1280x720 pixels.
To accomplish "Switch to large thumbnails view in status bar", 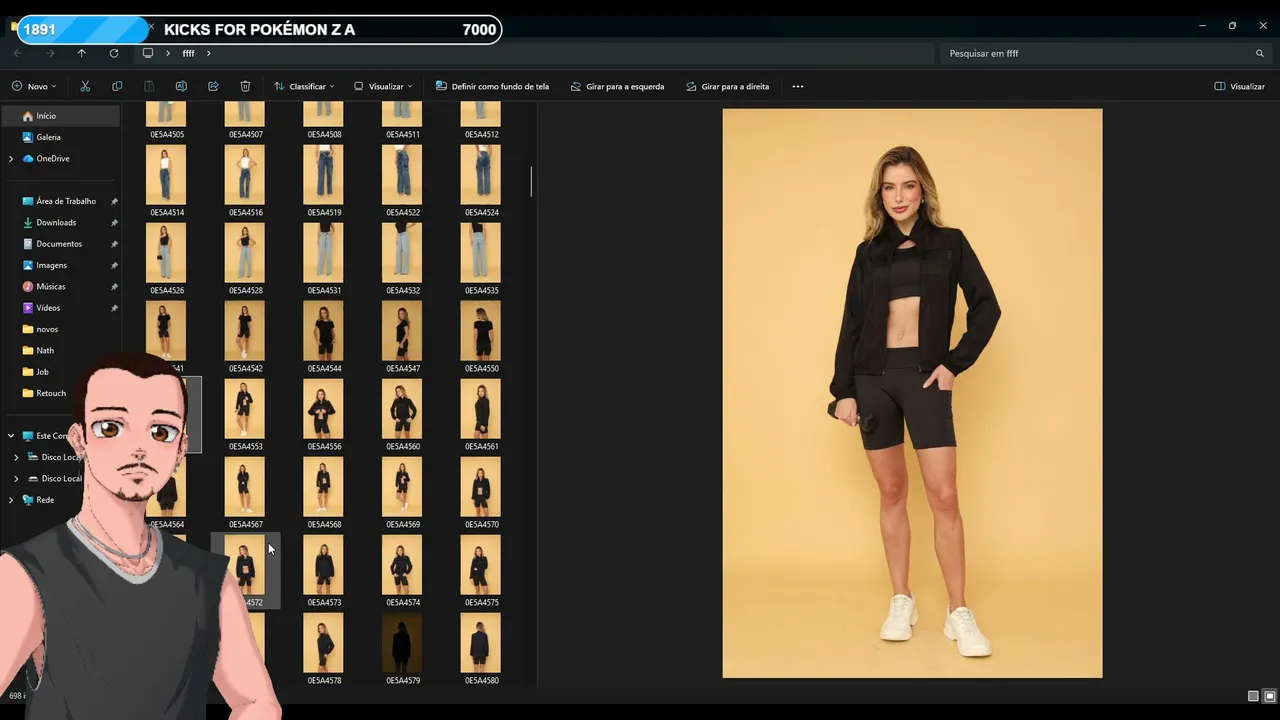I will click(1270, 696).
